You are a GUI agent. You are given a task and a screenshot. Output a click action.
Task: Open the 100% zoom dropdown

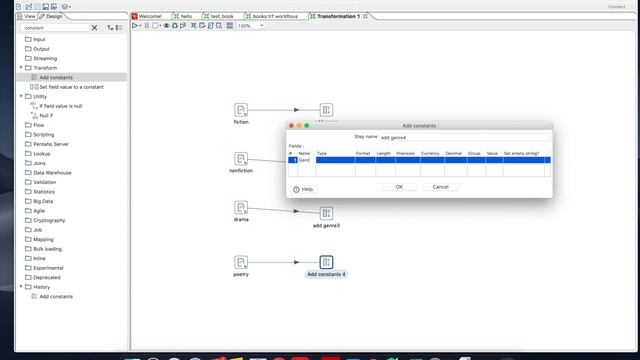(x=251, y=26)
